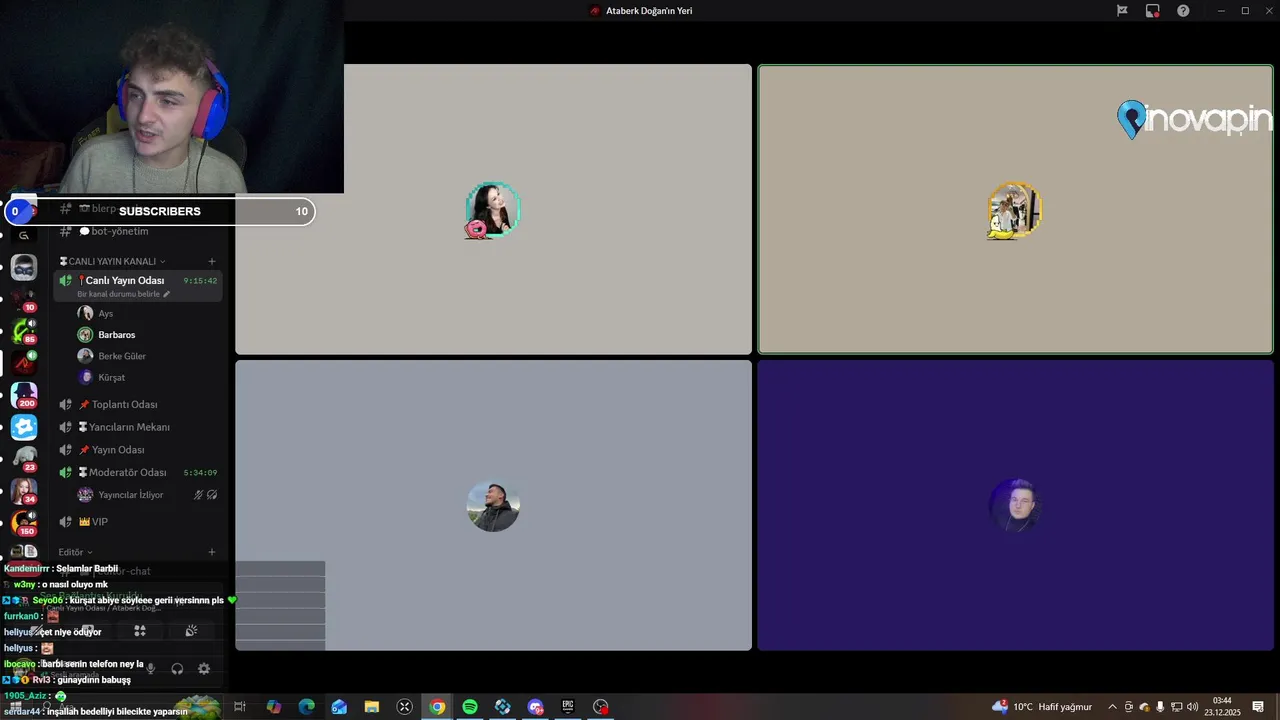Viewport: 1280px width, 720px height.
Task: Select the Moderatör Odası voice channel
Action: 138,472
